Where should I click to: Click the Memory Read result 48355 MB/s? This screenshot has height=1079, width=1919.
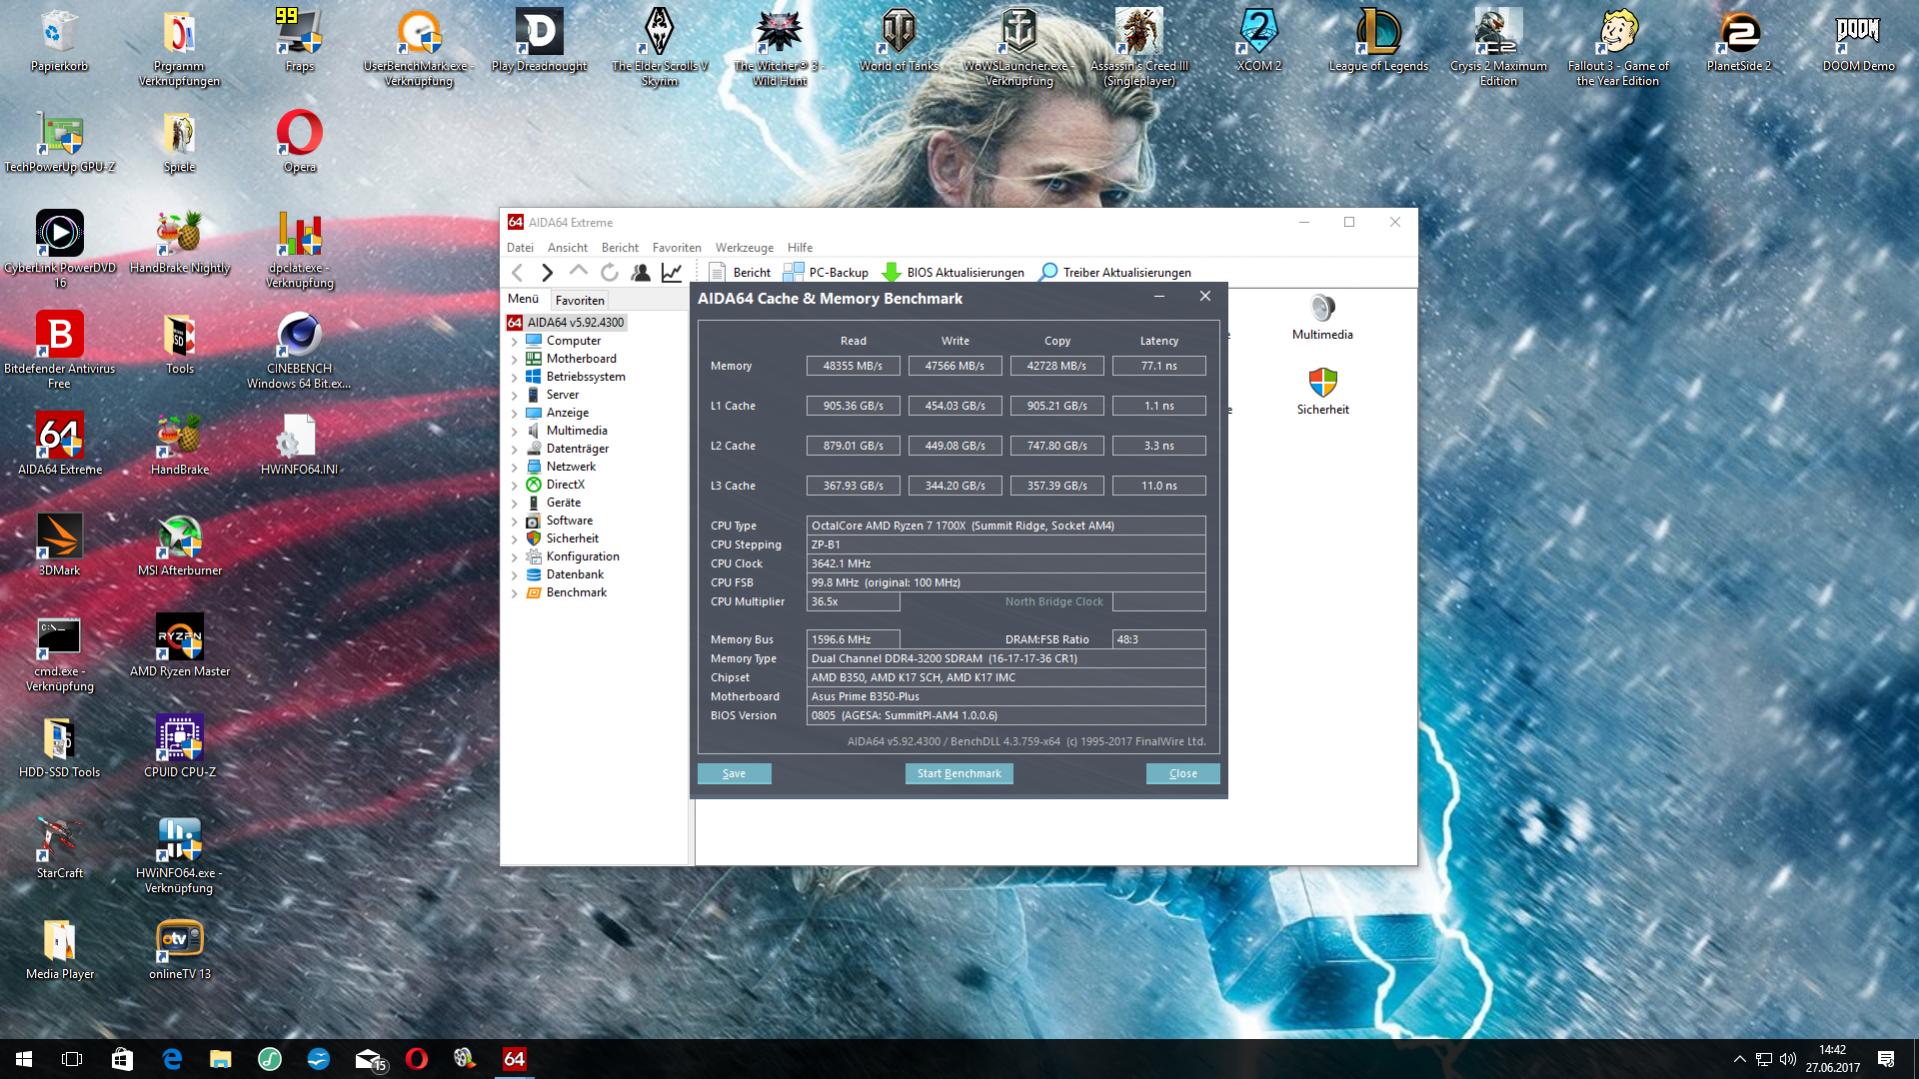pyautogui.click(x=853, y=366)
